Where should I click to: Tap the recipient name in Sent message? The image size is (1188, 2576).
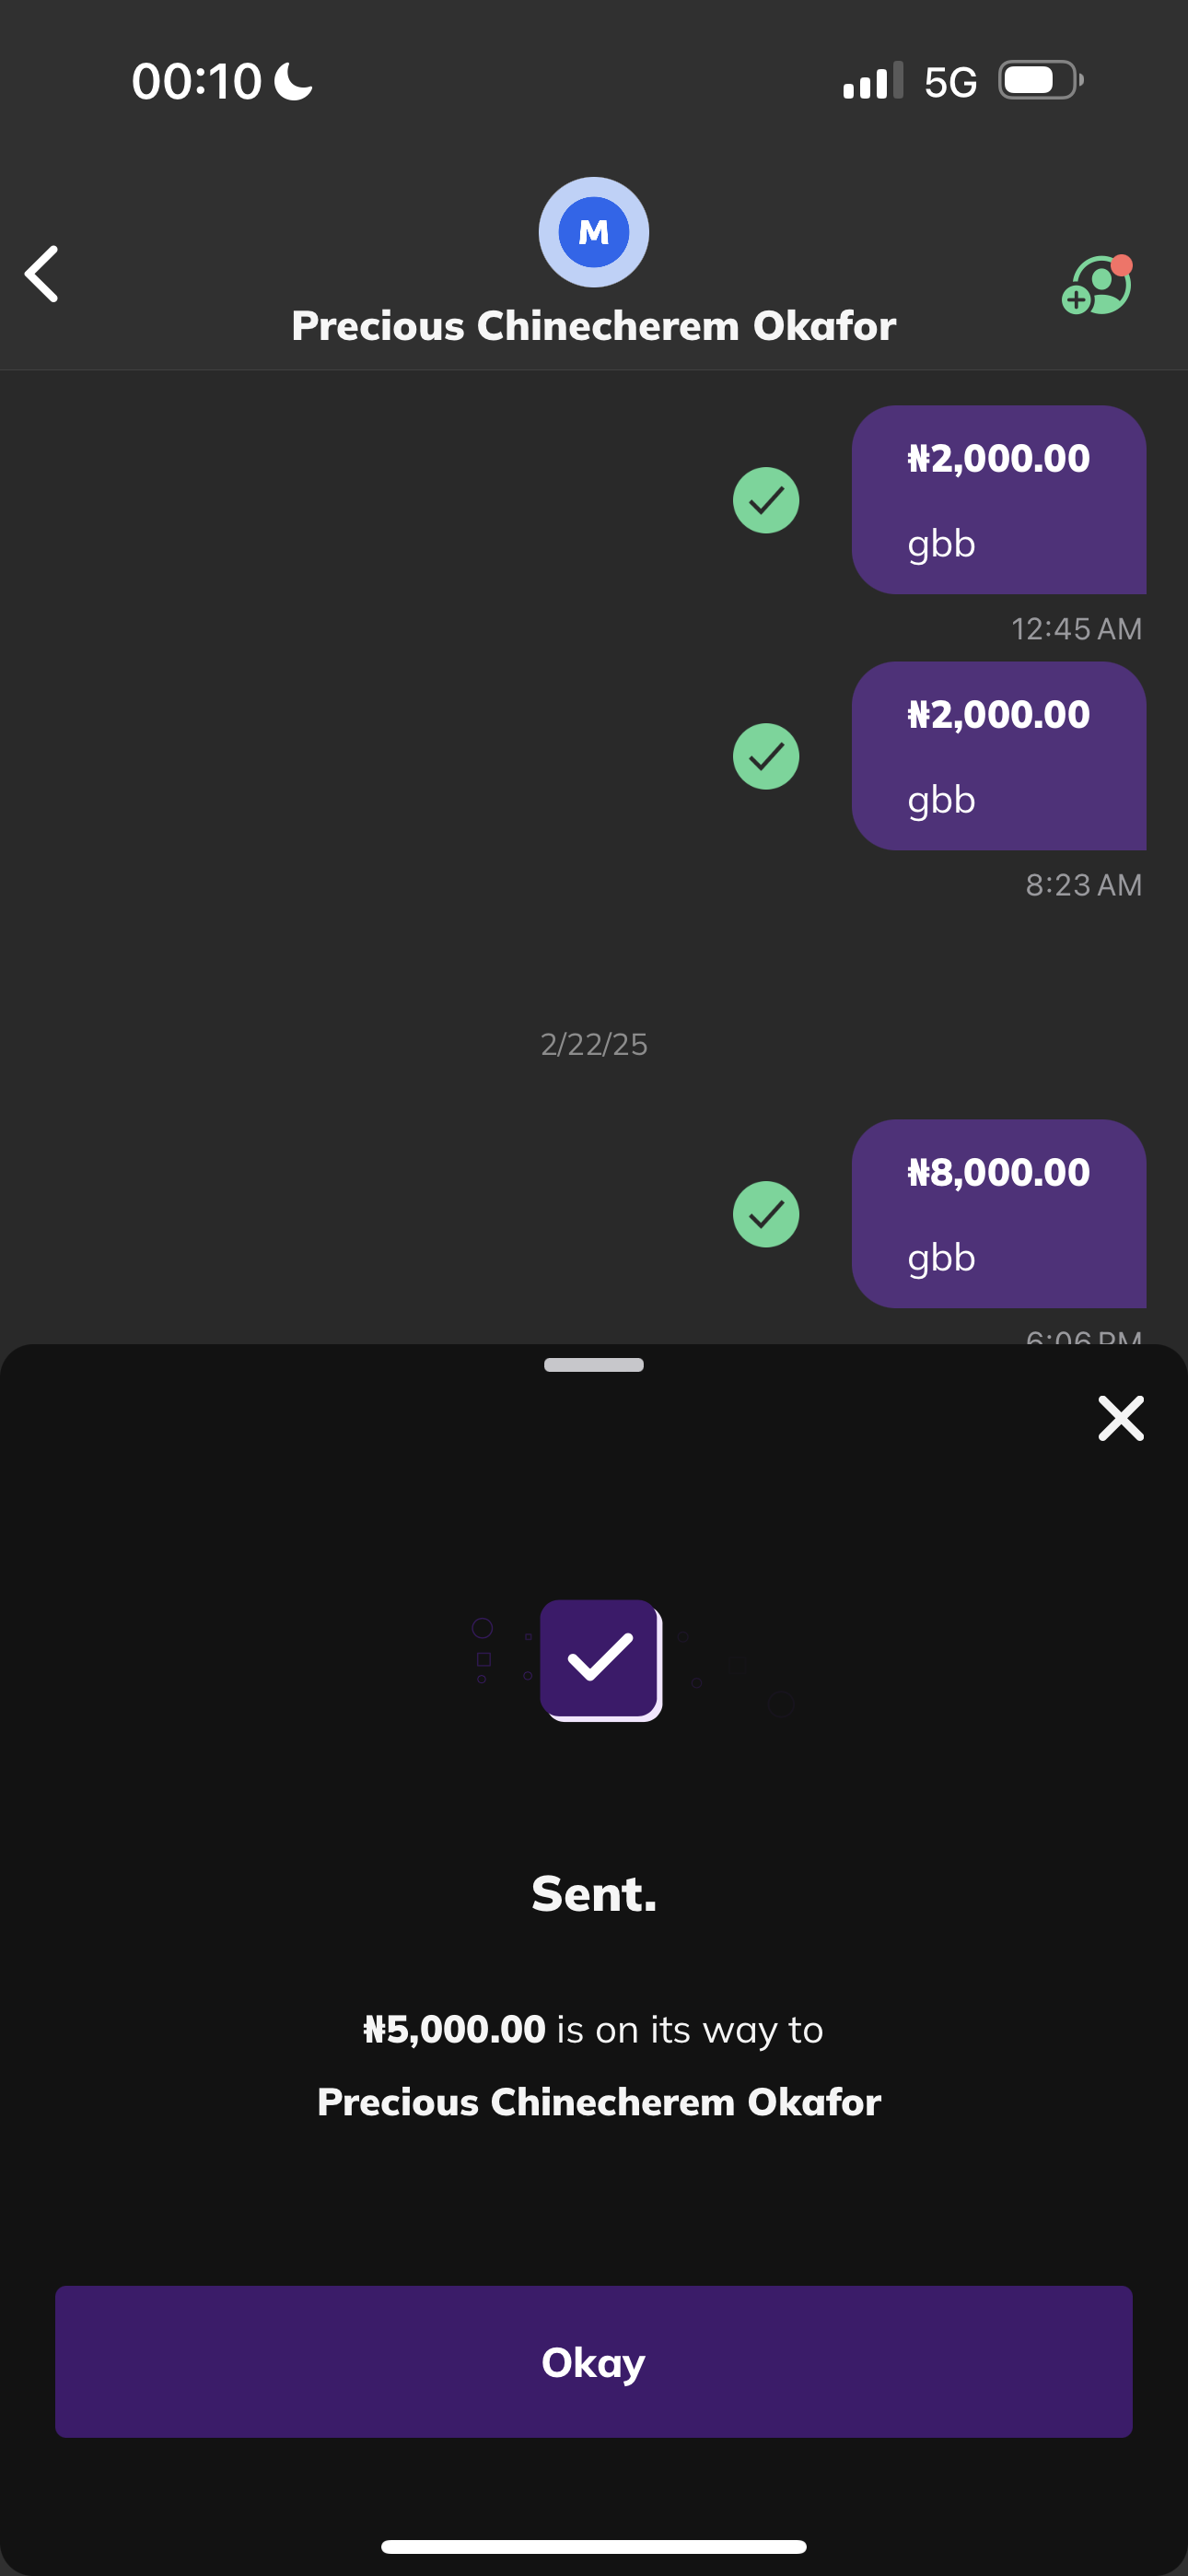(x=598, y=2102)
